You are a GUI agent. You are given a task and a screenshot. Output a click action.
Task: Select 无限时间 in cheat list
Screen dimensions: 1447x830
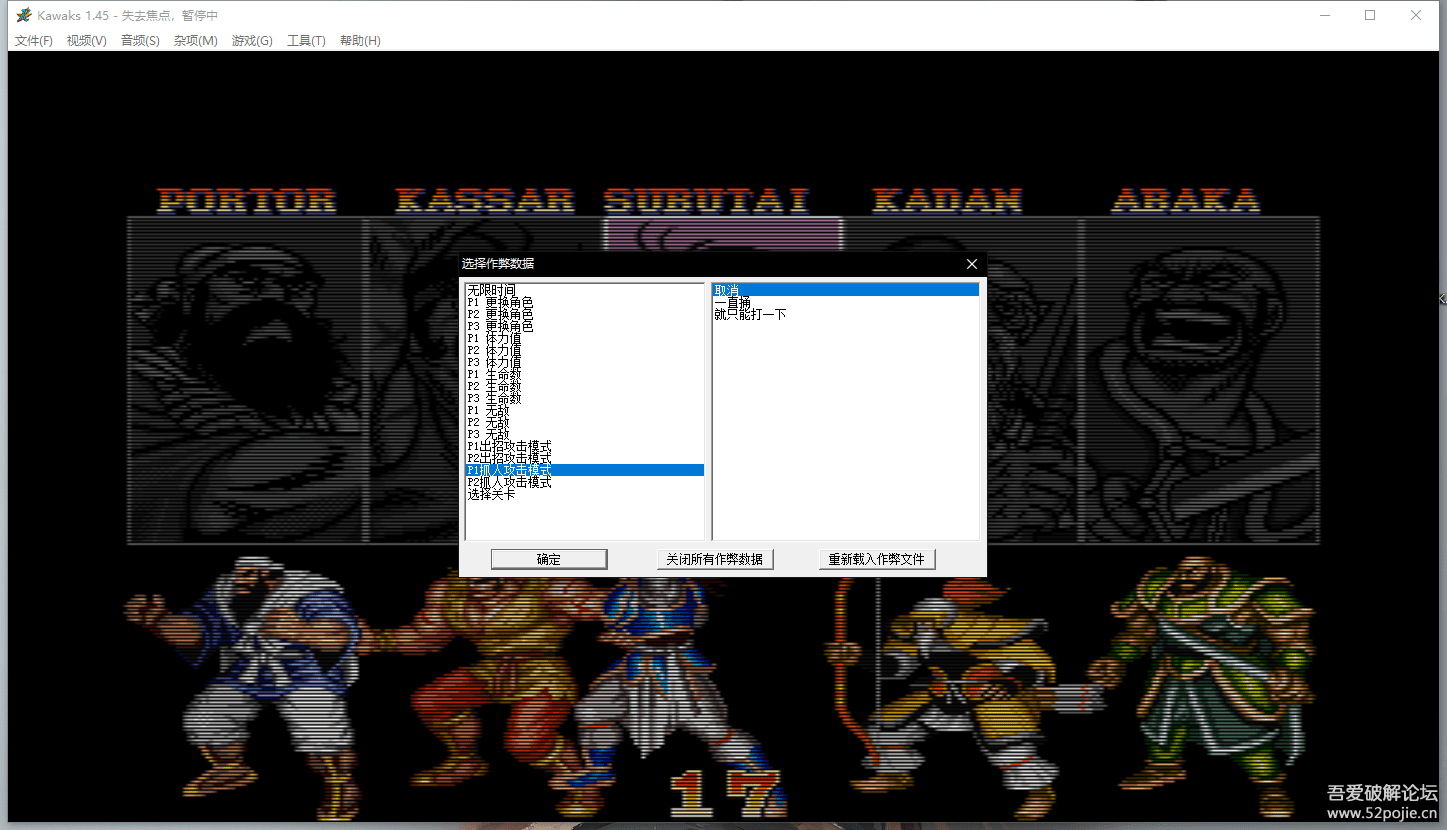(x=491, y=290)
